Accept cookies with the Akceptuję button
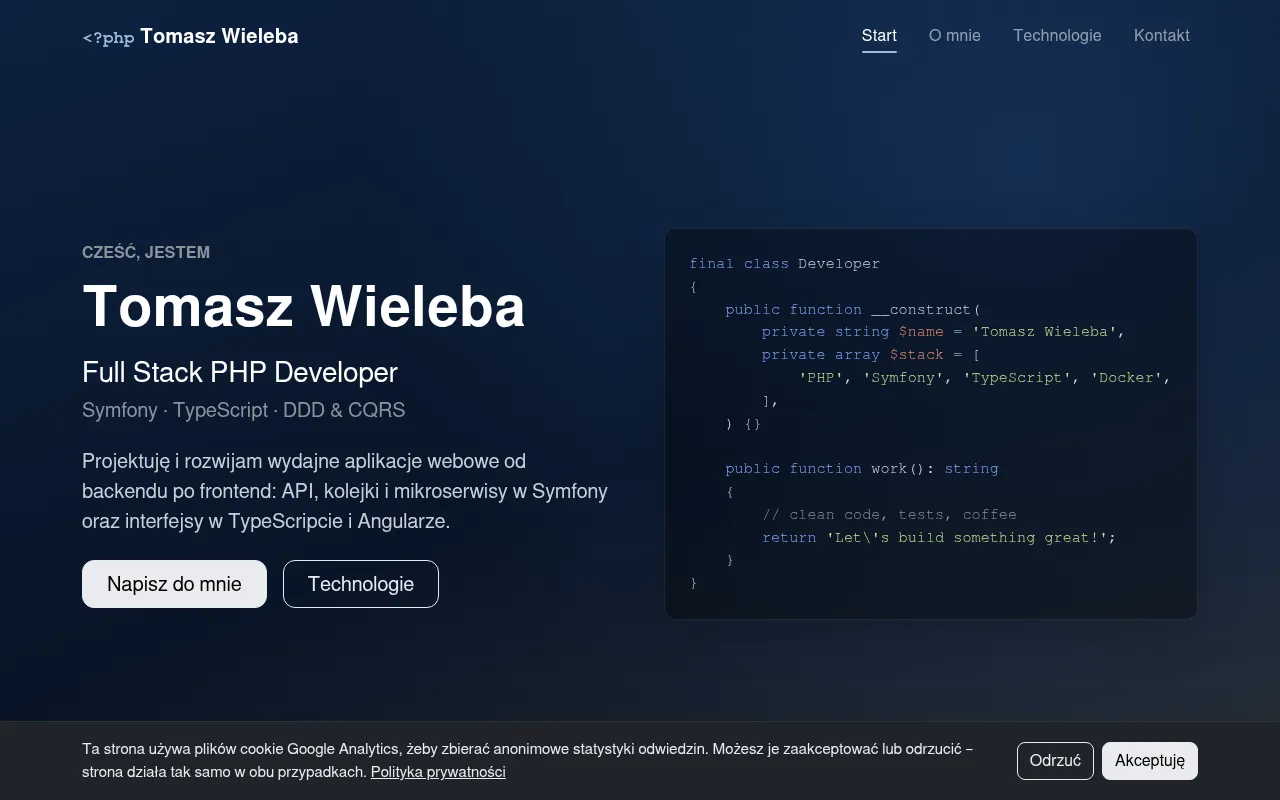This screenshot has width=1280, height=800. tap(1150, 761)
